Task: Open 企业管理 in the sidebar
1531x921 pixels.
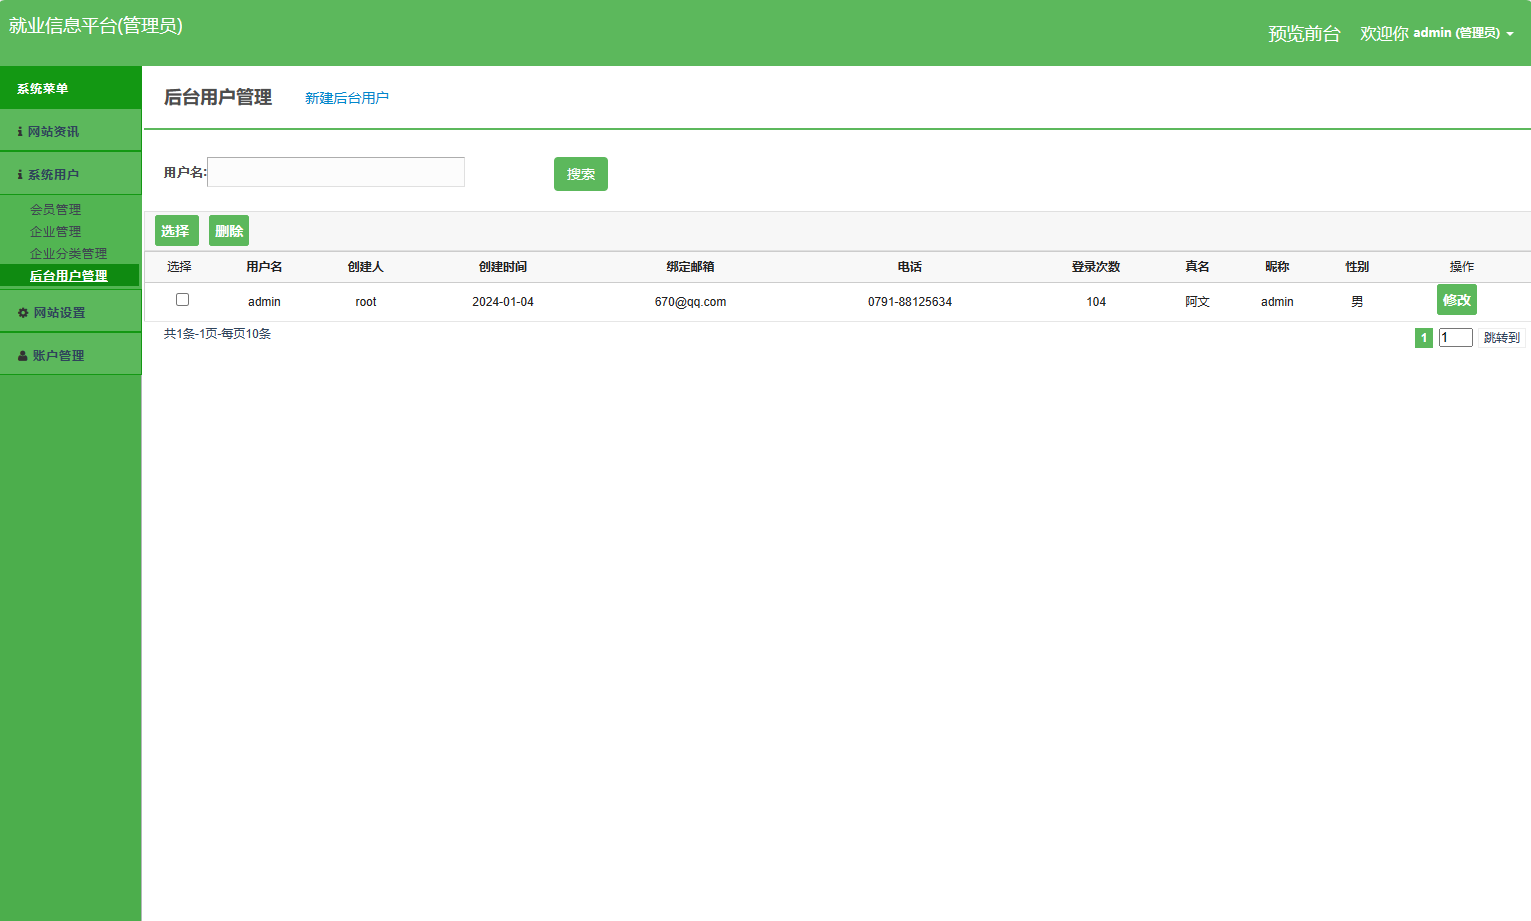Action: (x=55, y=232)
